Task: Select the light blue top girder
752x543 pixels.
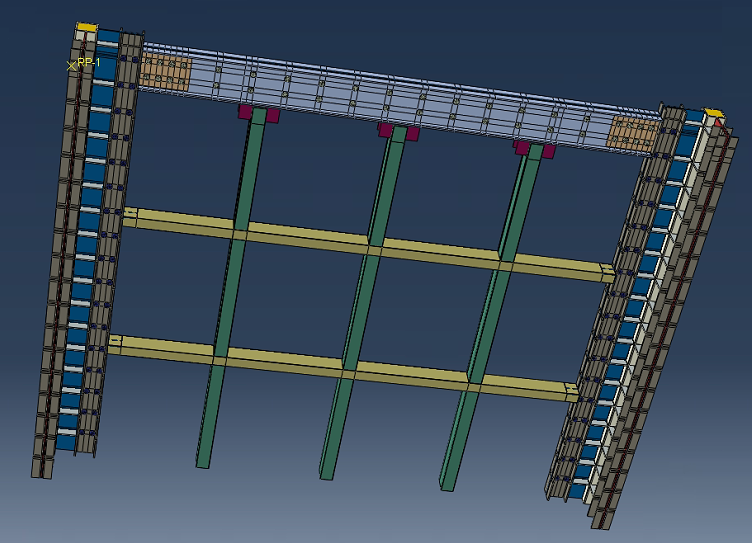Action: coord(400,100)
